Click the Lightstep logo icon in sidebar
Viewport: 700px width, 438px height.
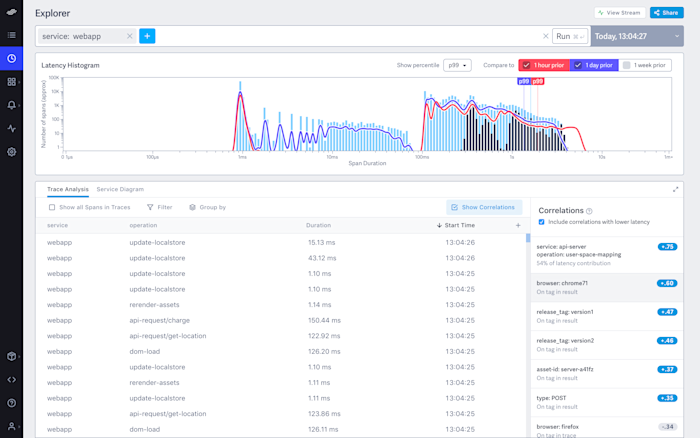coord(12,12)
